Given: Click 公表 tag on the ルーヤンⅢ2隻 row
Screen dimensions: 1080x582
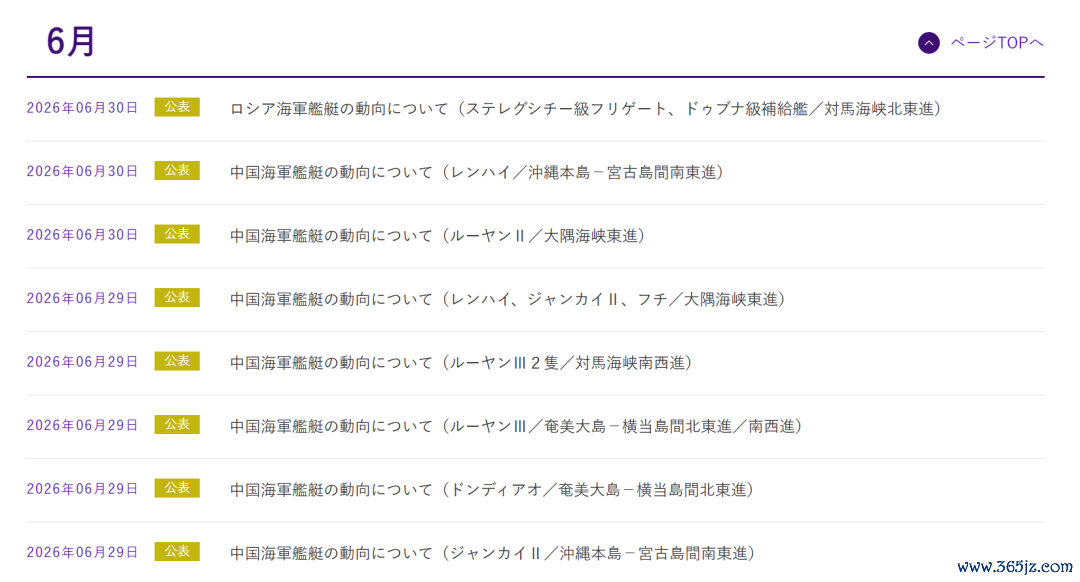Looking at the screenshot, I should pyautogui.click(x=177, y=361).
